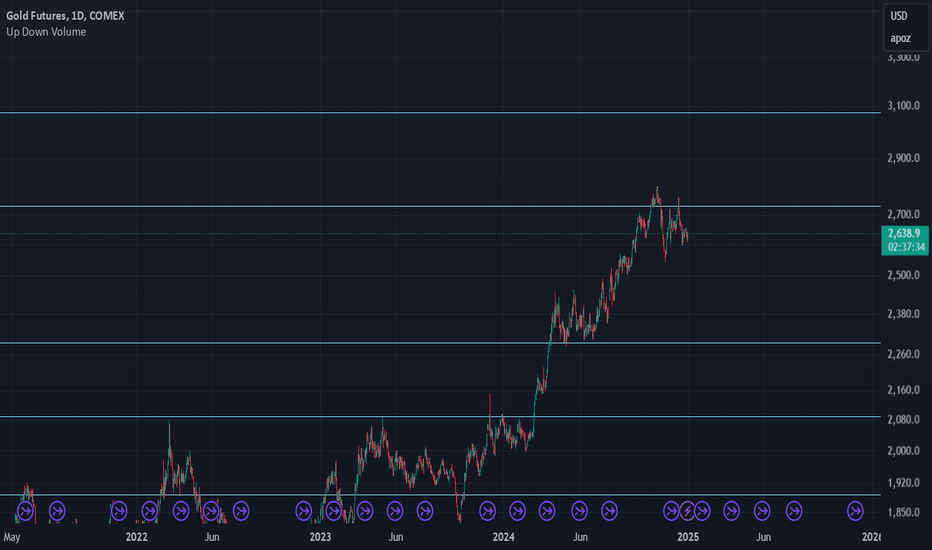Click the 1,850.0 price axis label
The image size is (932, 550).
[x=903, y=512]
